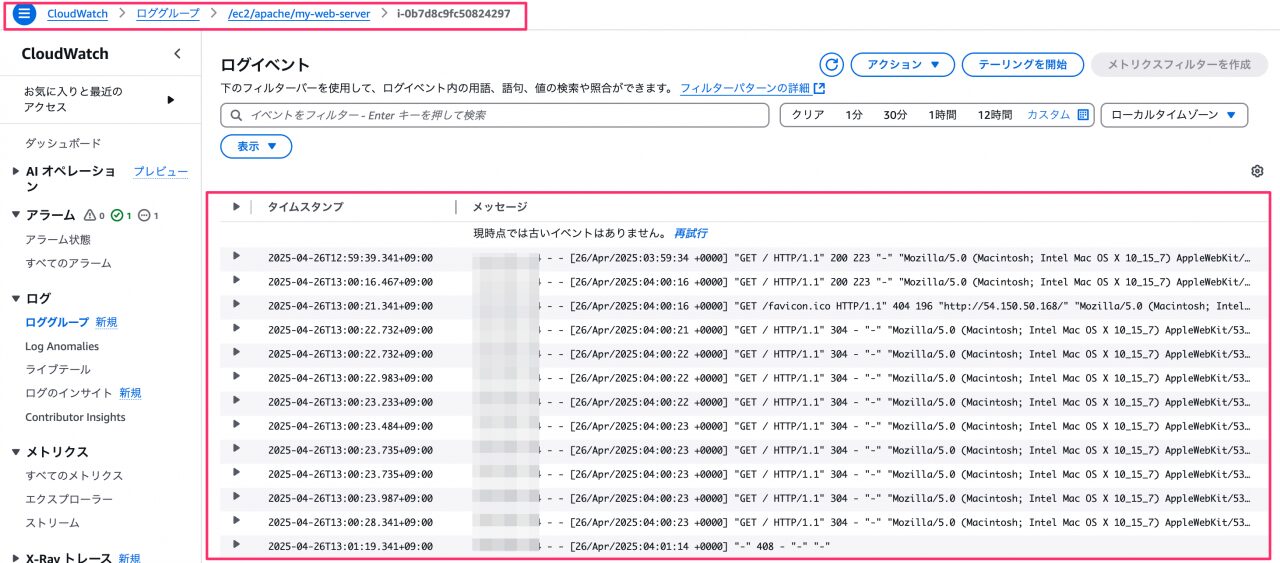
Task: Open ライブテール in the sidebar
Action: 58,370
